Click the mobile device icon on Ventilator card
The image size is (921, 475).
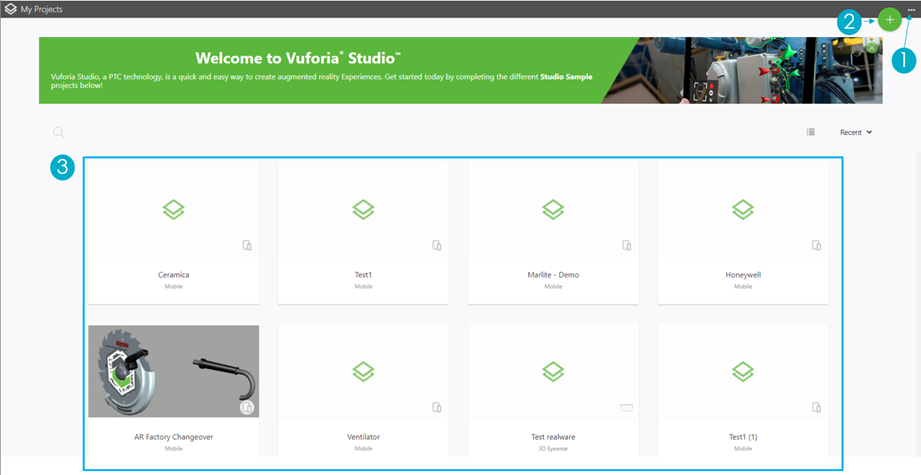[437, 407]
